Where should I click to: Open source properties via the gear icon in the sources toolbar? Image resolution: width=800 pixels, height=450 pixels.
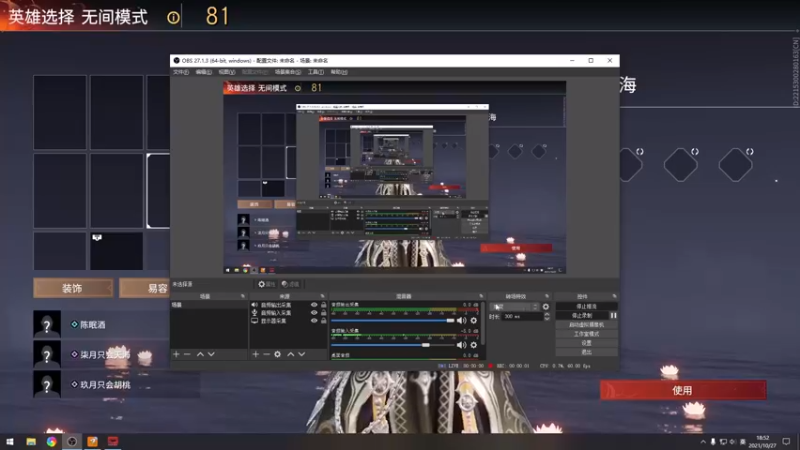[278, 354]
